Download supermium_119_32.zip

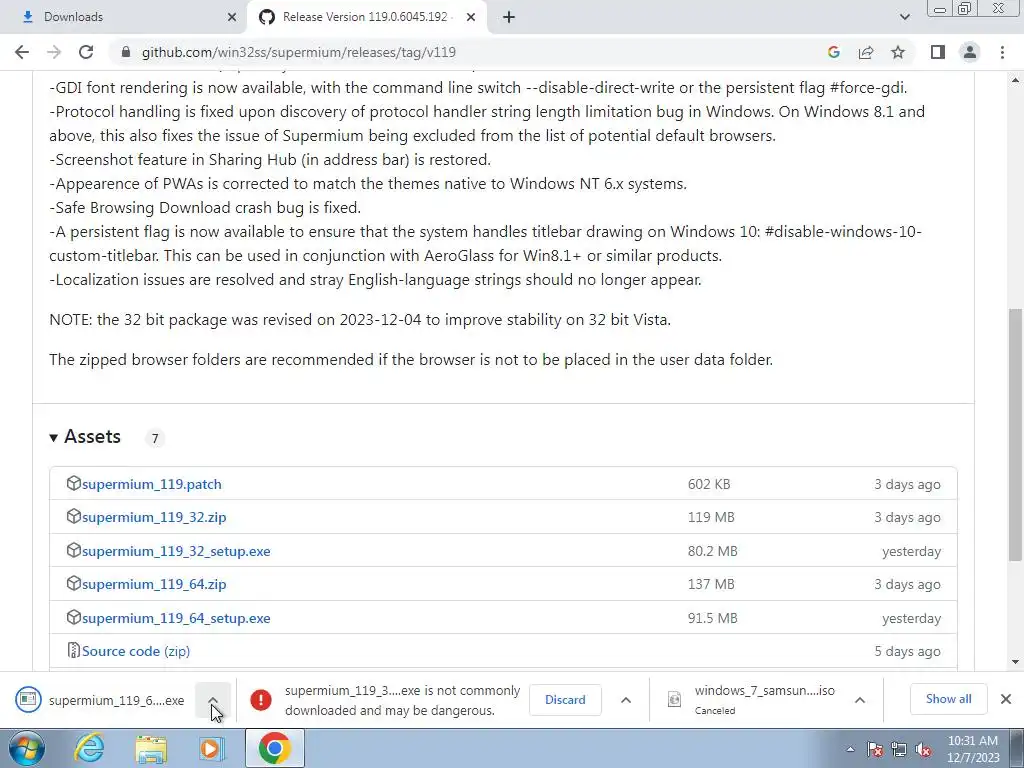[x=154, y=517]
